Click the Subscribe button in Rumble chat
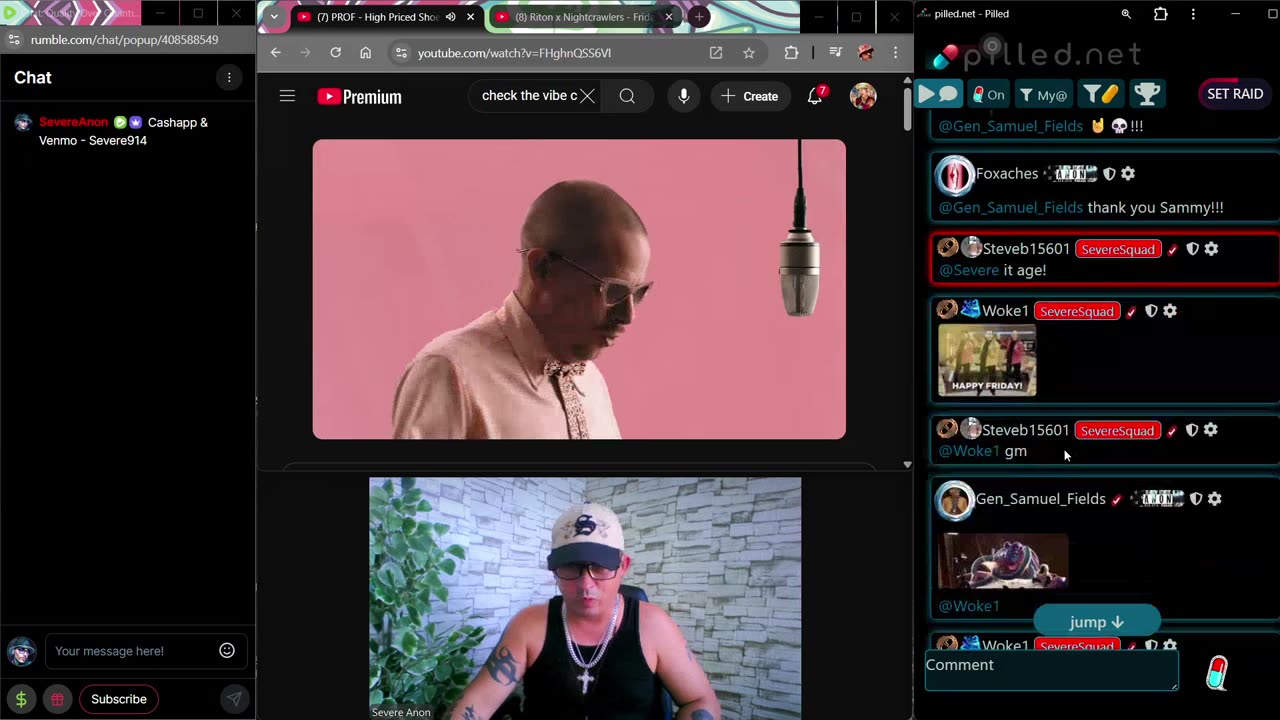This screenshot has height=720, width=1280. click(119, 699)
